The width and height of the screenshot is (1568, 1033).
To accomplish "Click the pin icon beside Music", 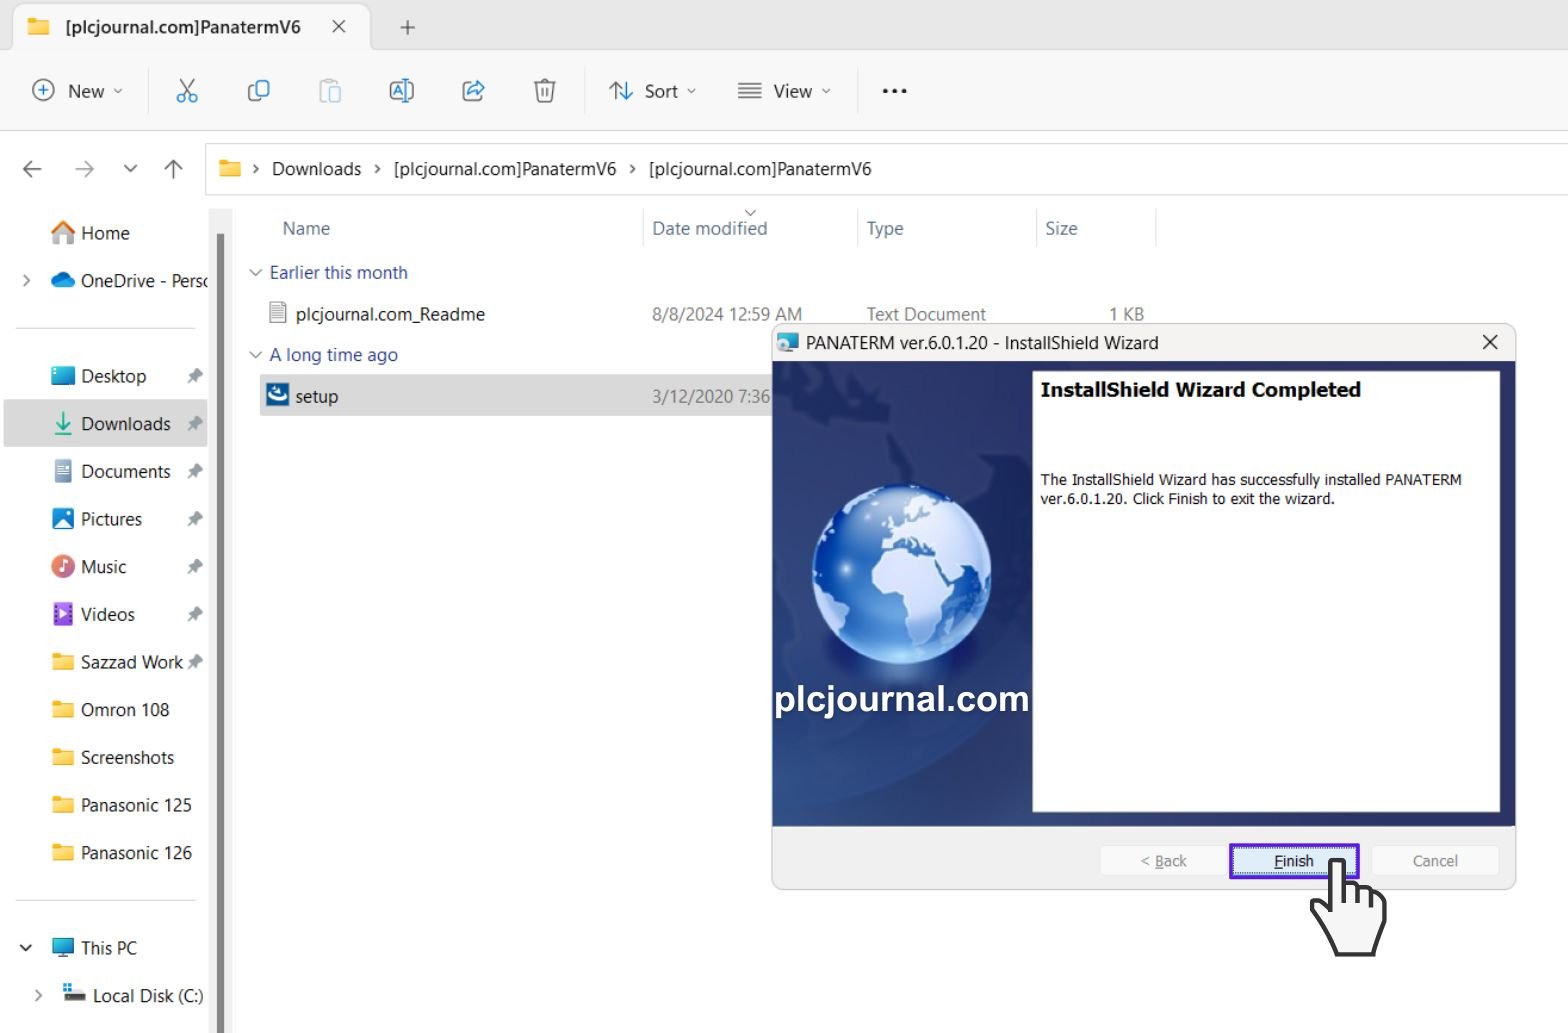I will coord(194,567).
